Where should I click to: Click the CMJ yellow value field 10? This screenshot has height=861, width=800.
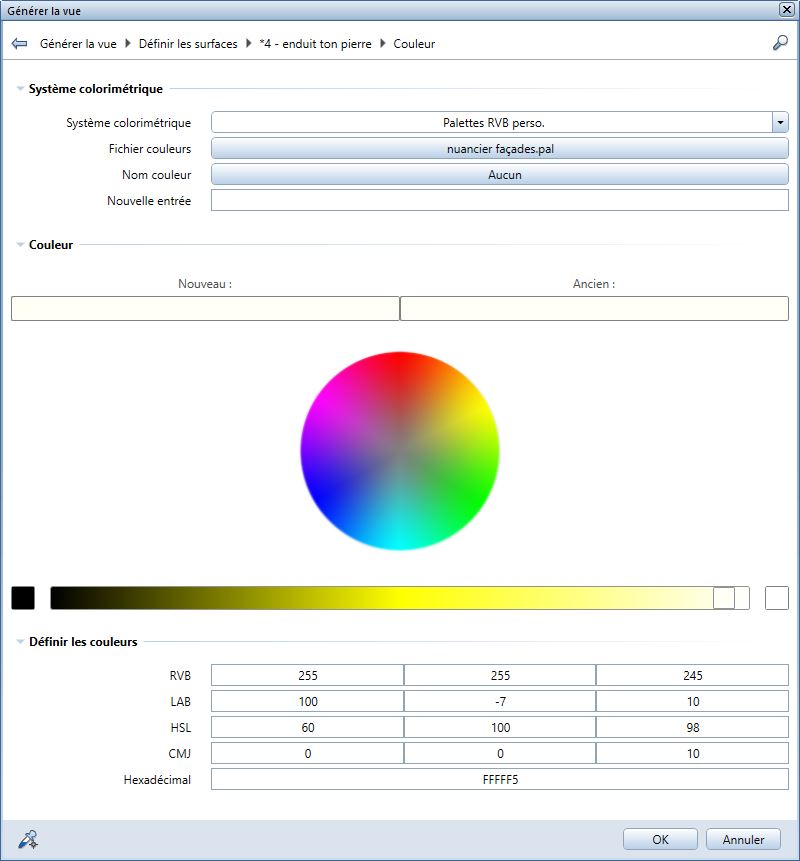pos(692,753)
